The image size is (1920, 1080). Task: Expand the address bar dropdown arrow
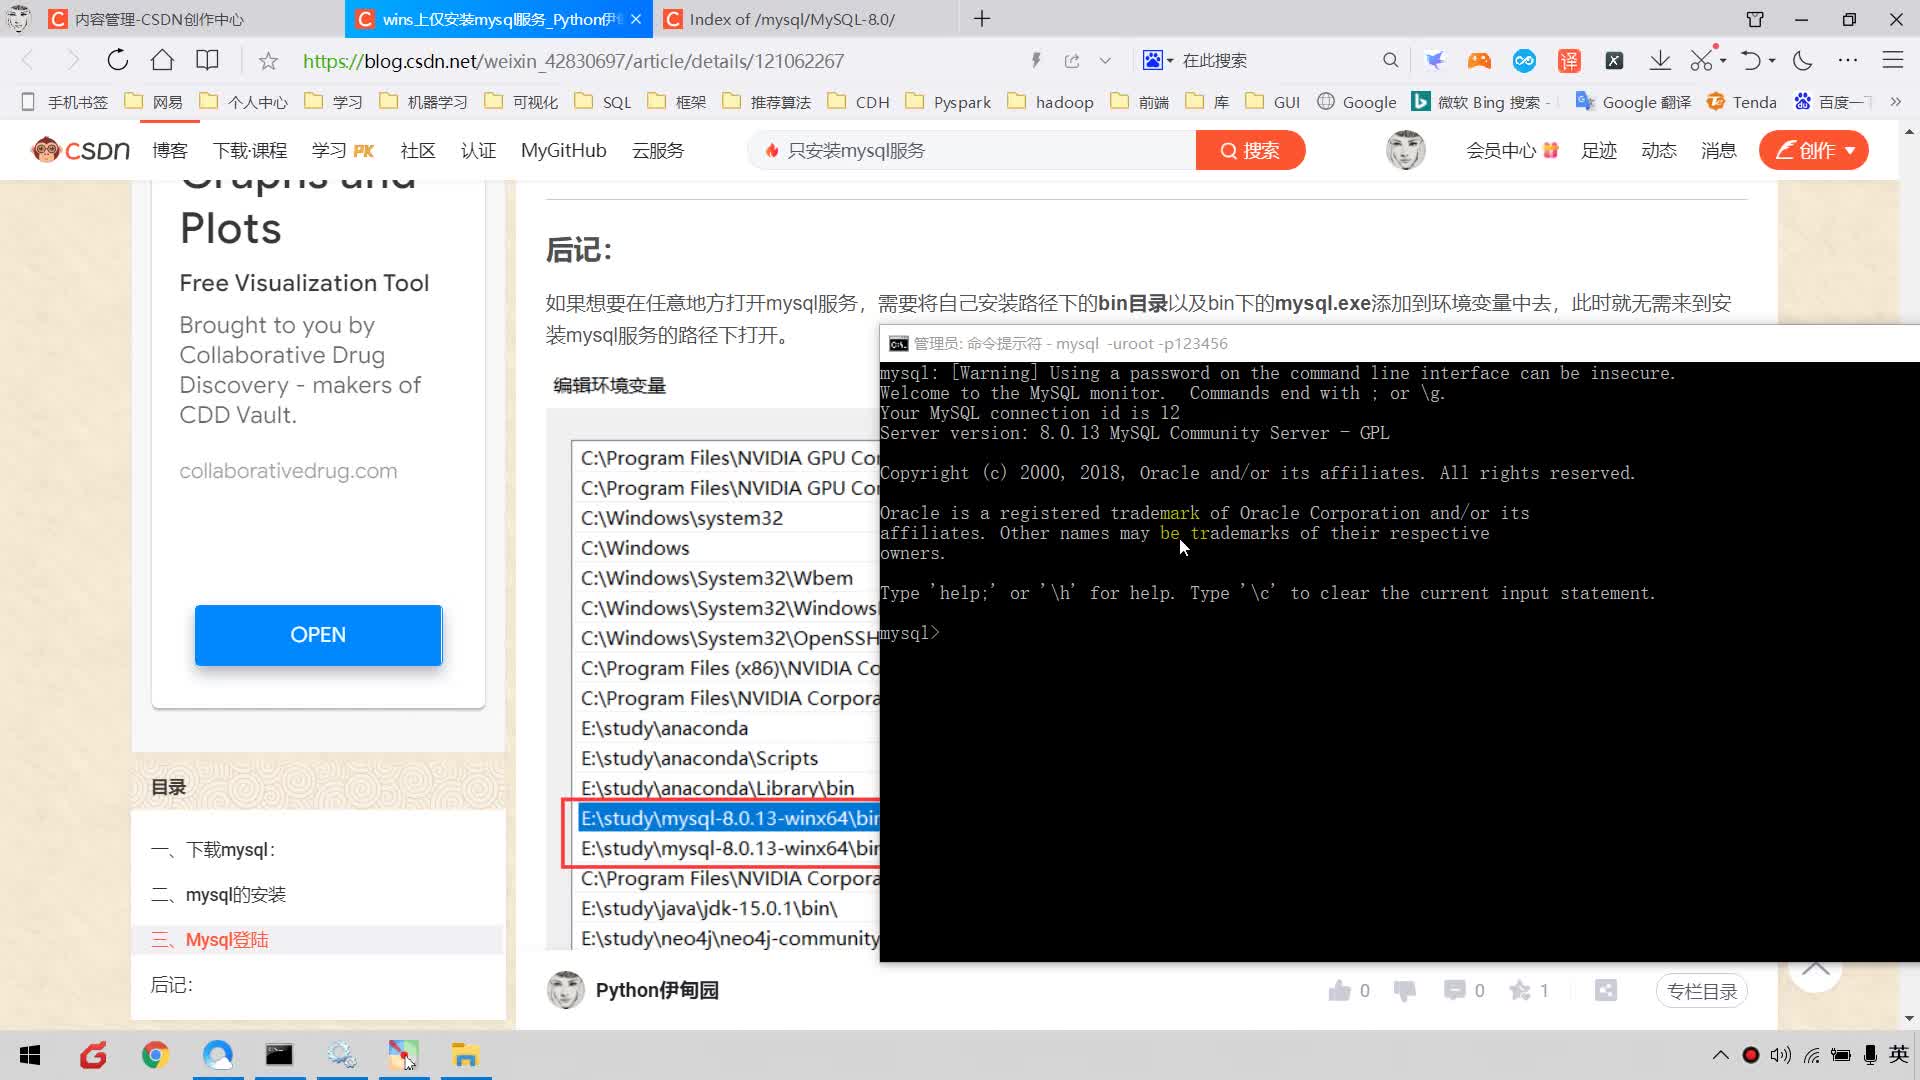pos(1105,61)
